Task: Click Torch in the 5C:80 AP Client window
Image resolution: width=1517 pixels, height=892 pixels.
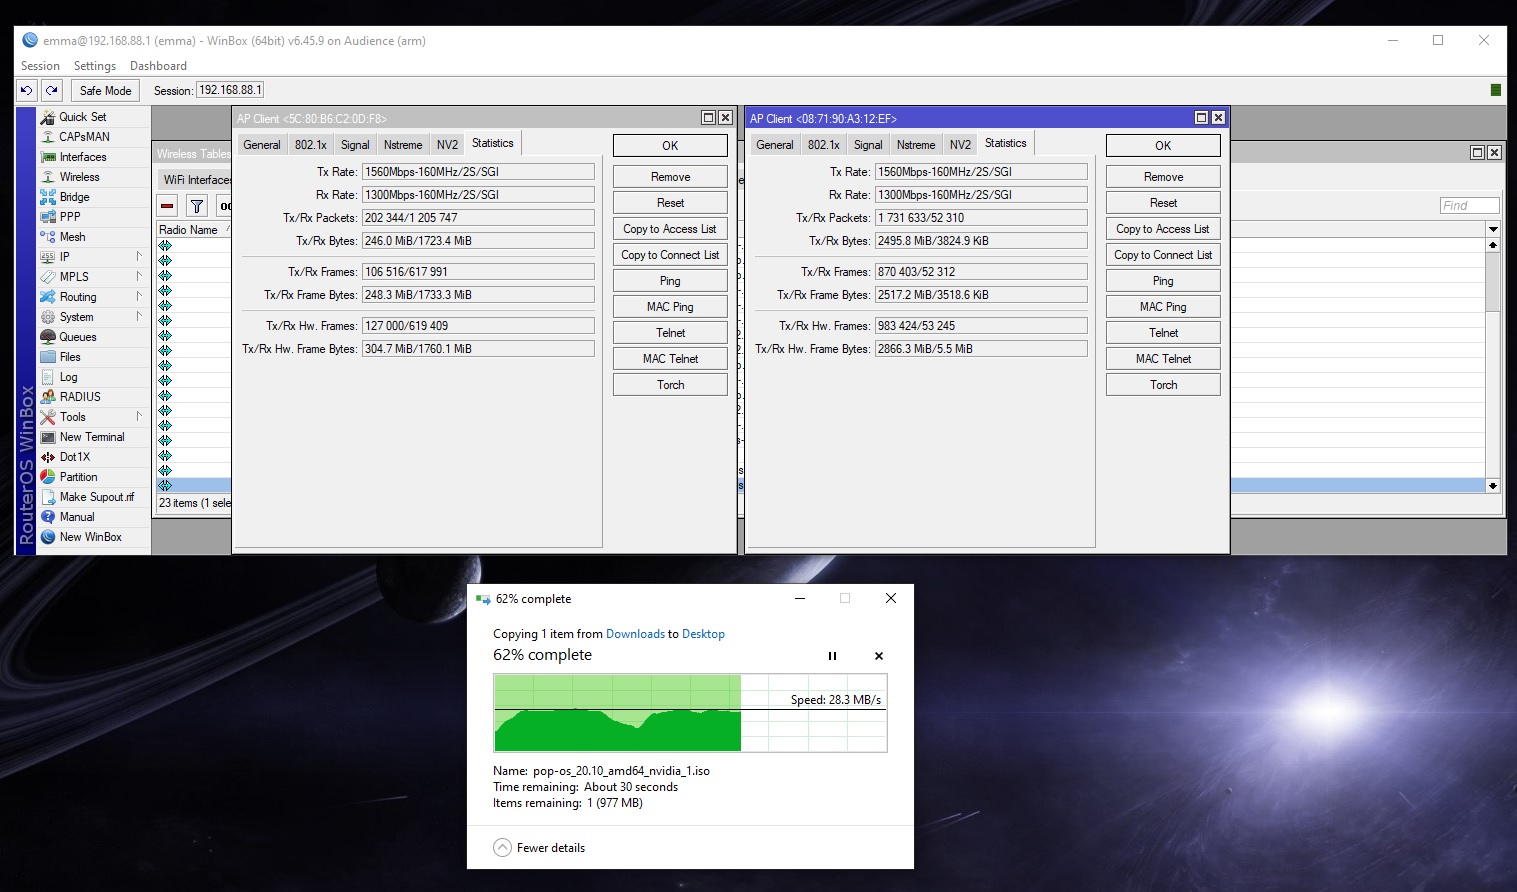Action: coord(670,385)
